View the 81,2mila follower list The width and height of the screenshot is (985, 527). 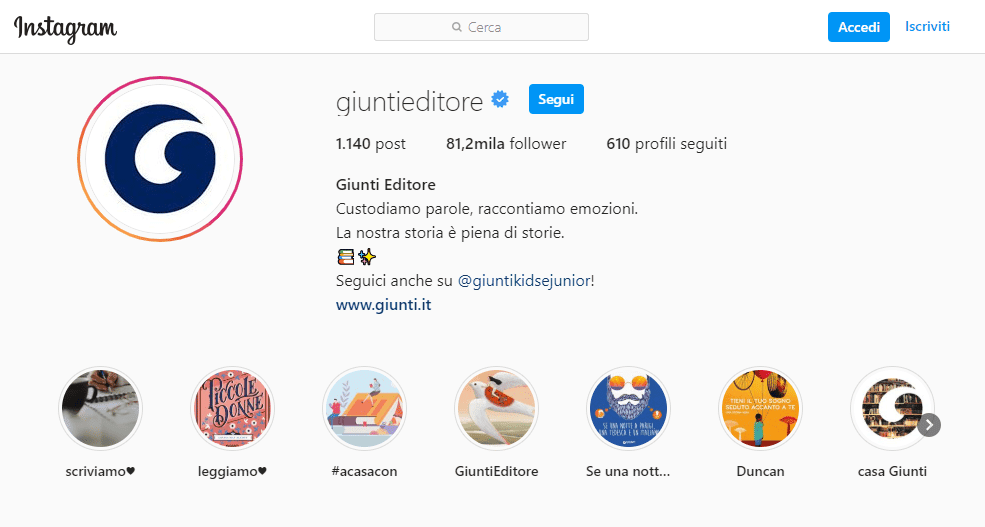(x=506, y=144)
